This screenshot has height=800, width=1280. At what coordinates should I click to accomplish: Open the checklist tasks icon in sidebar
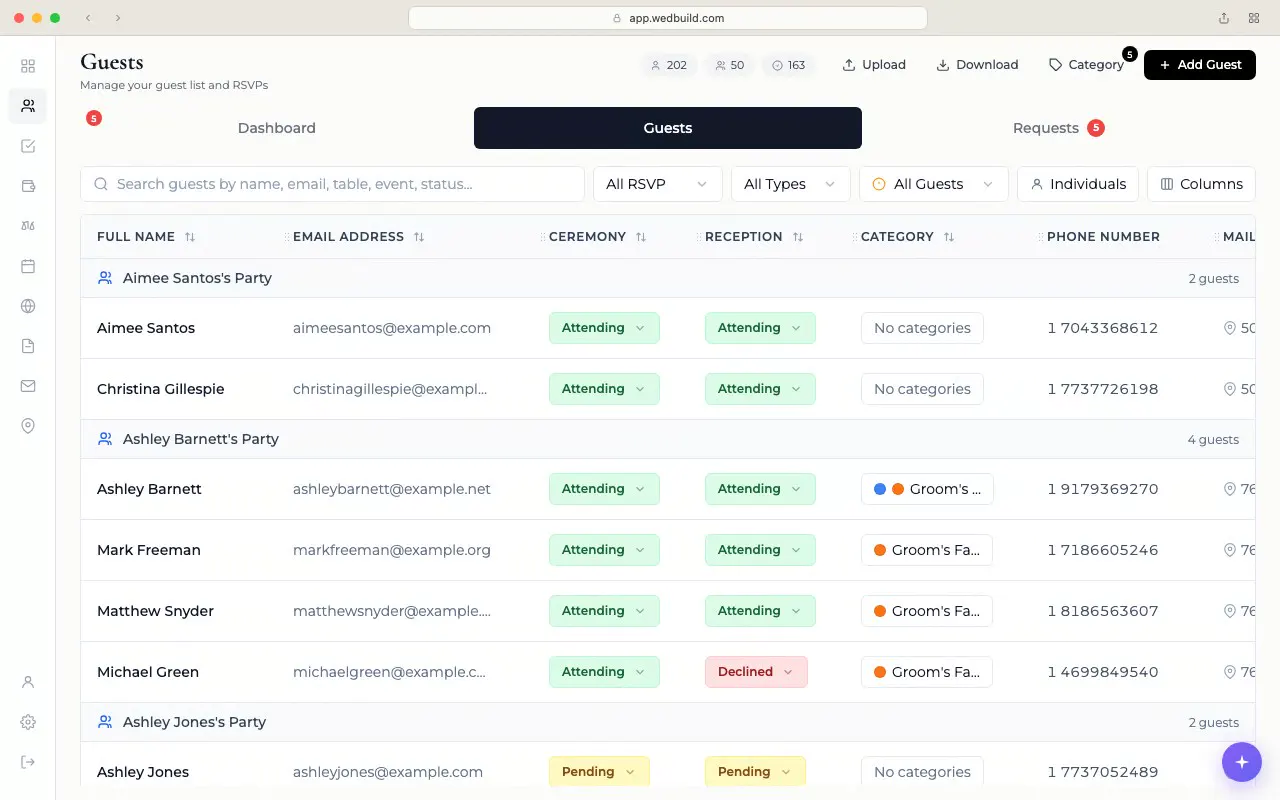tap(28, 146)
